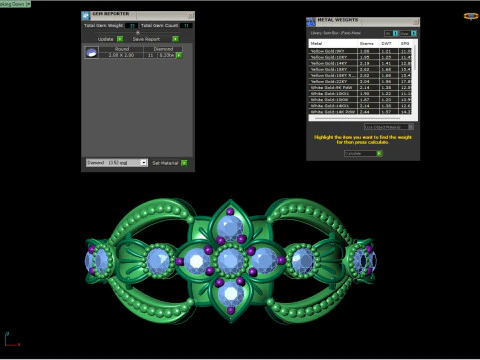Click the Total Gem Count value field

[x=186, y=26]
